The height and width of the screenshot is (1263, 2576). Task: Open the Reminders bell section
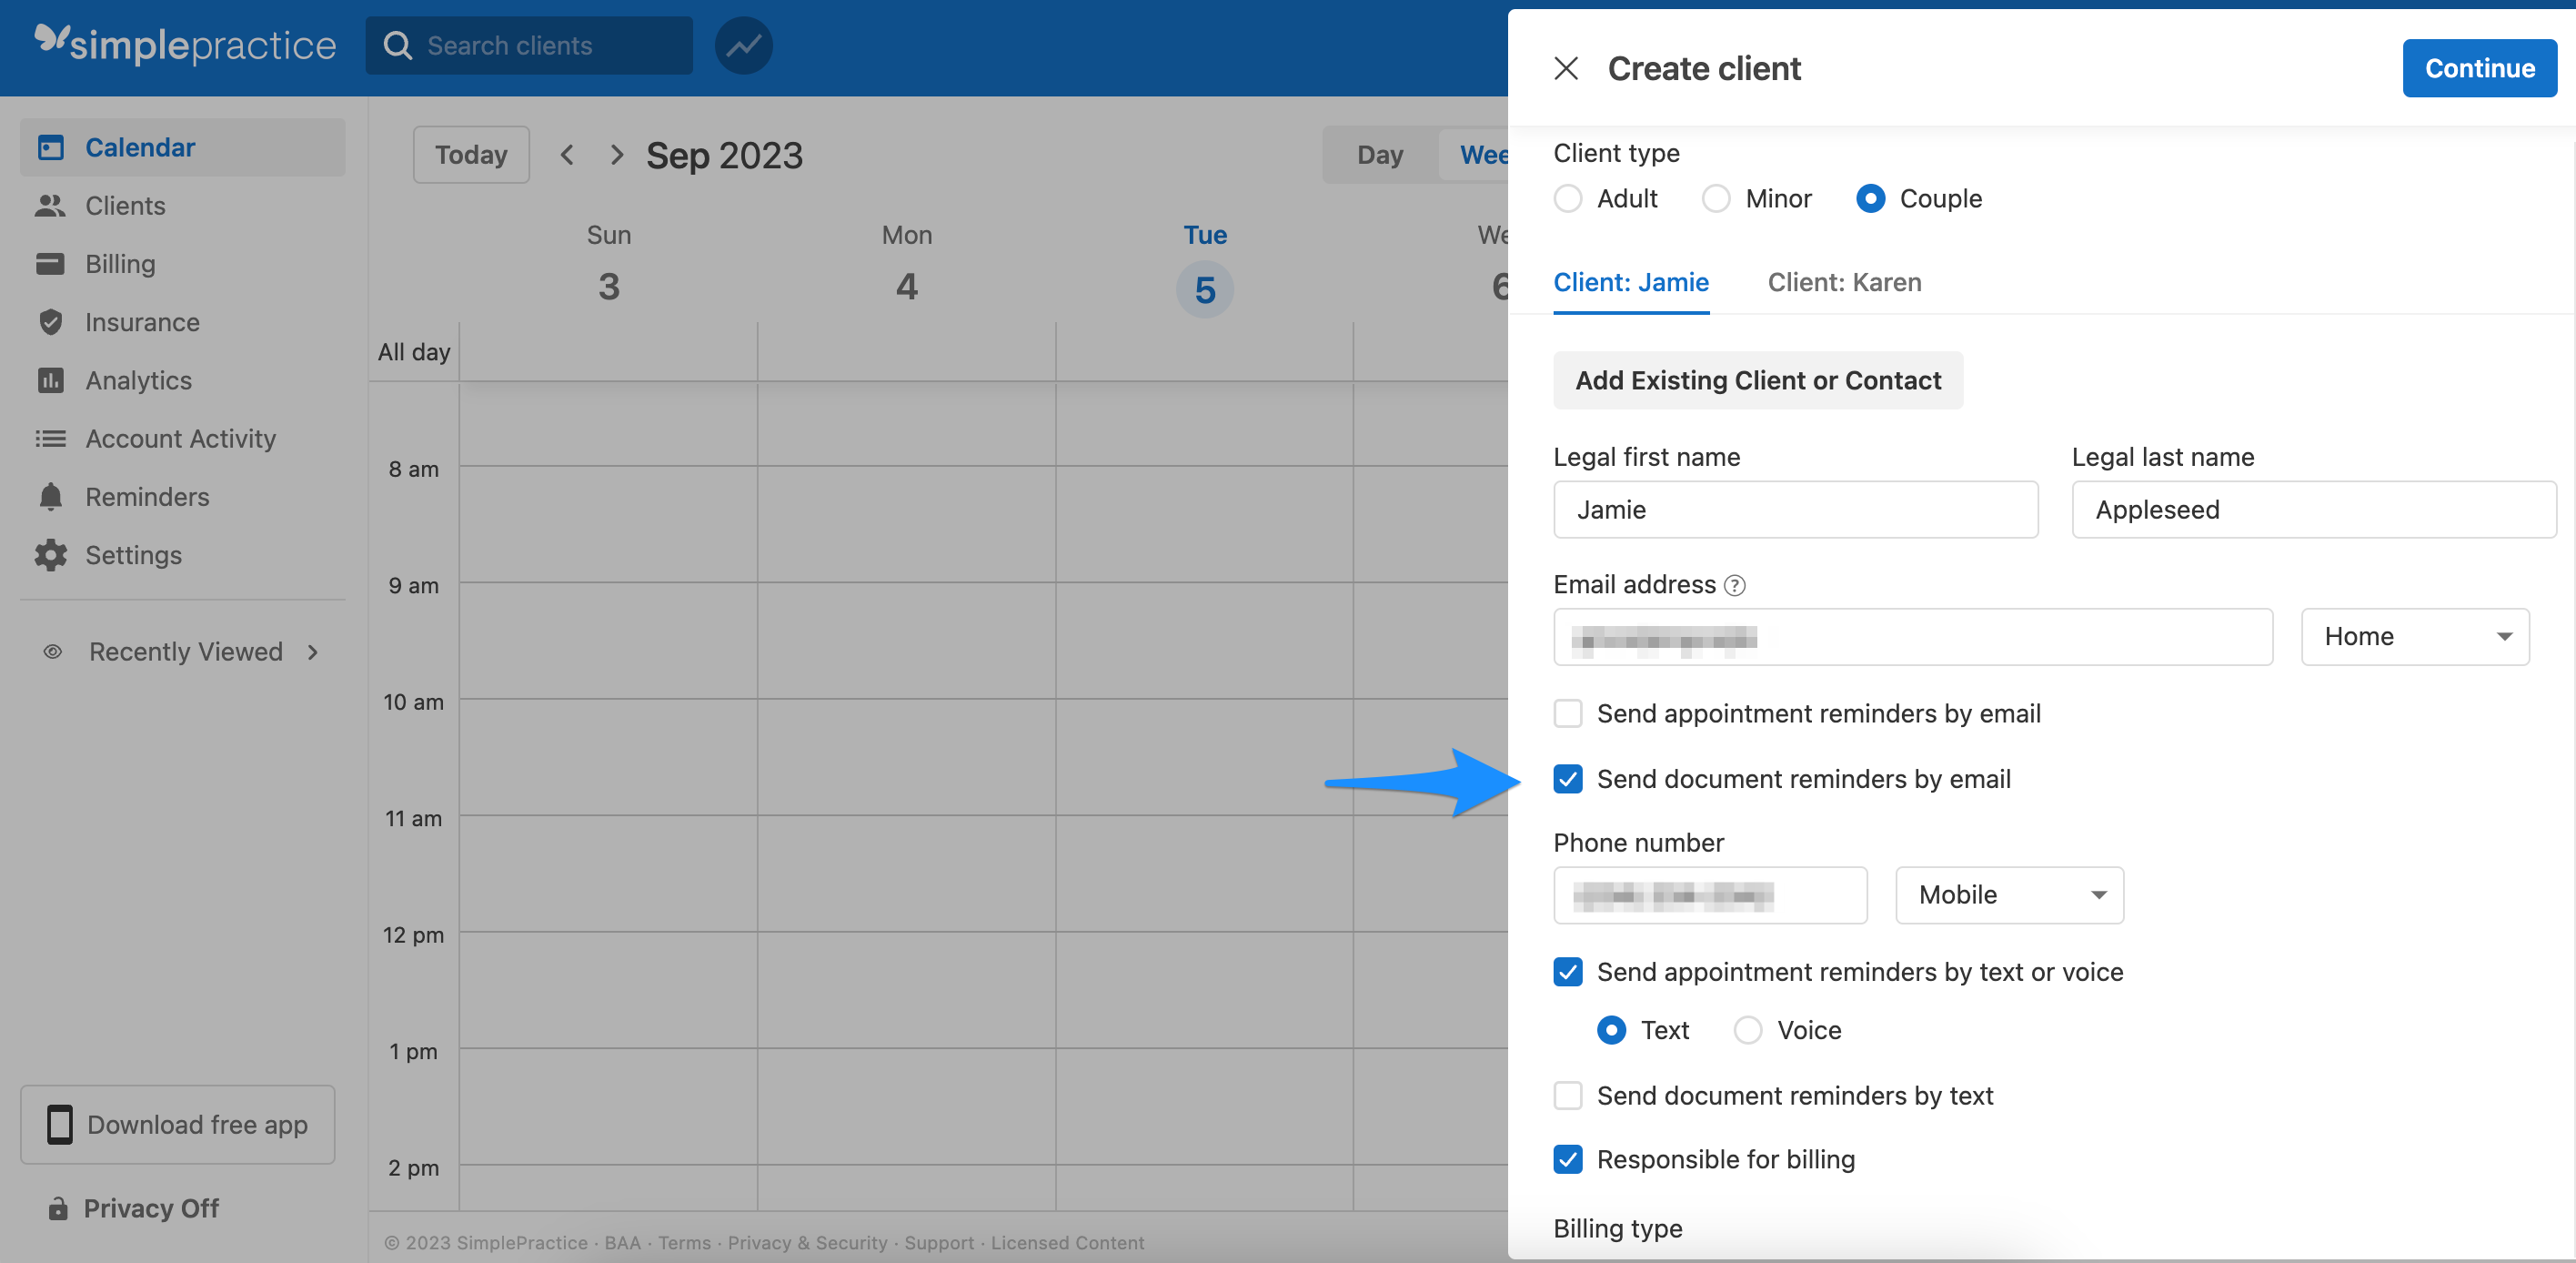[x=146, y=496]
